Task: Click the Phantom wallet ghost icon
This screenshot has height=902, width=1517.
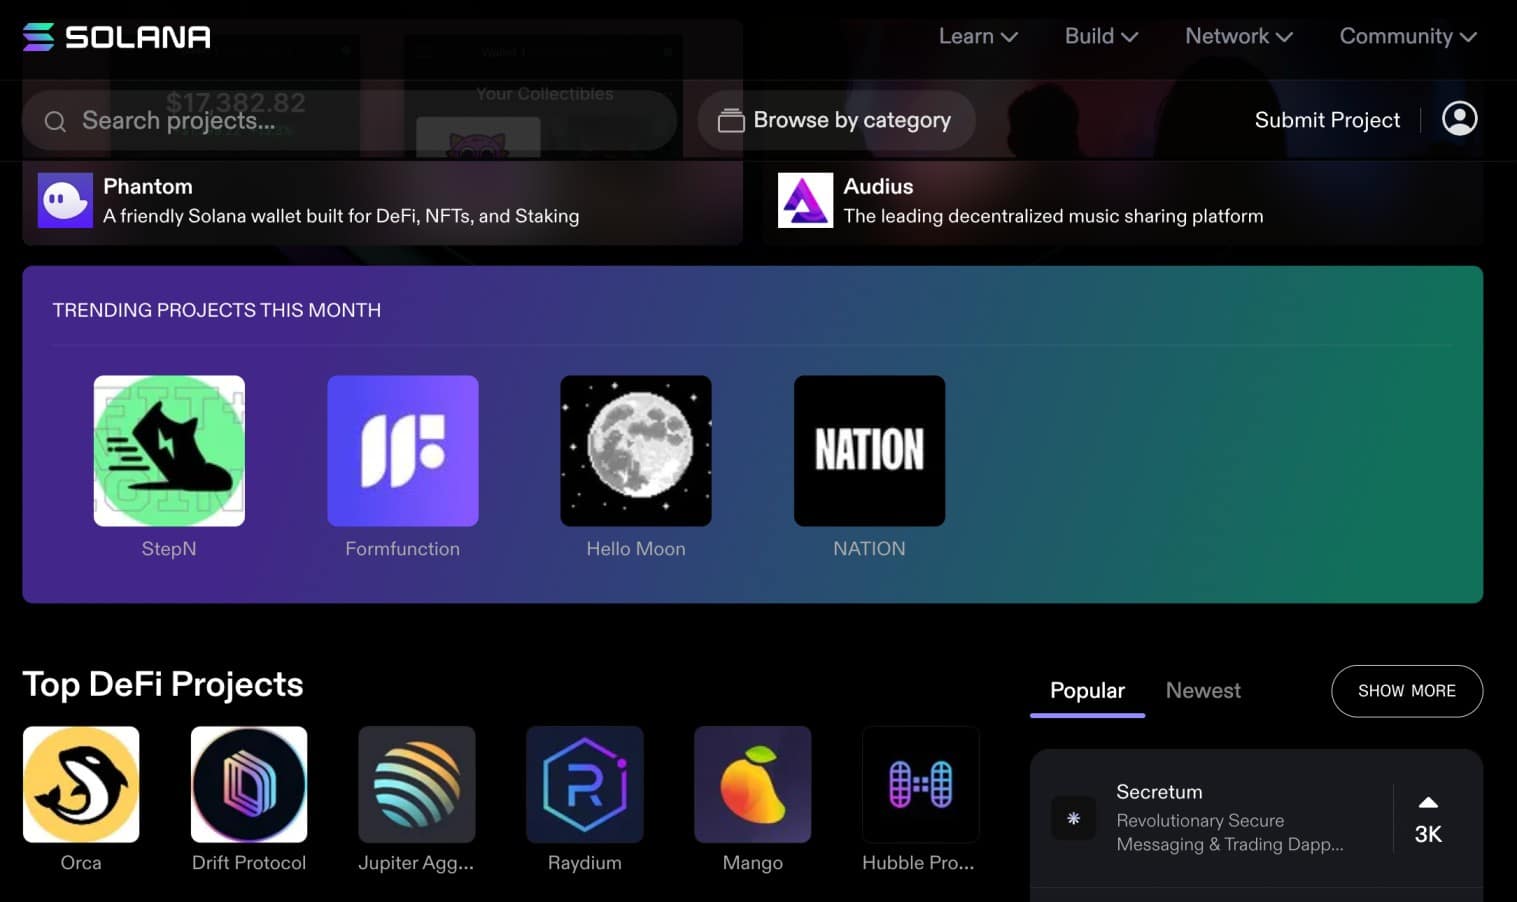Action: (x=65, y=200)
